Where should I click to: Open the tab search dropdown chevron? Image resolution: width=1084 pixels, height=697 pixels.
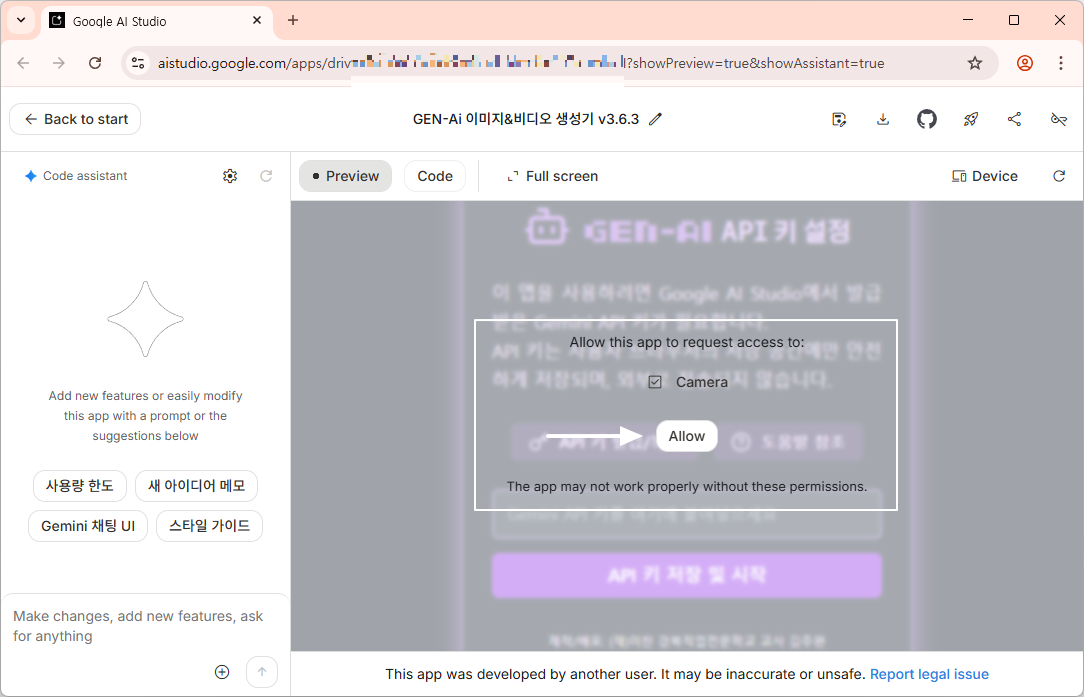pos(21,20)
